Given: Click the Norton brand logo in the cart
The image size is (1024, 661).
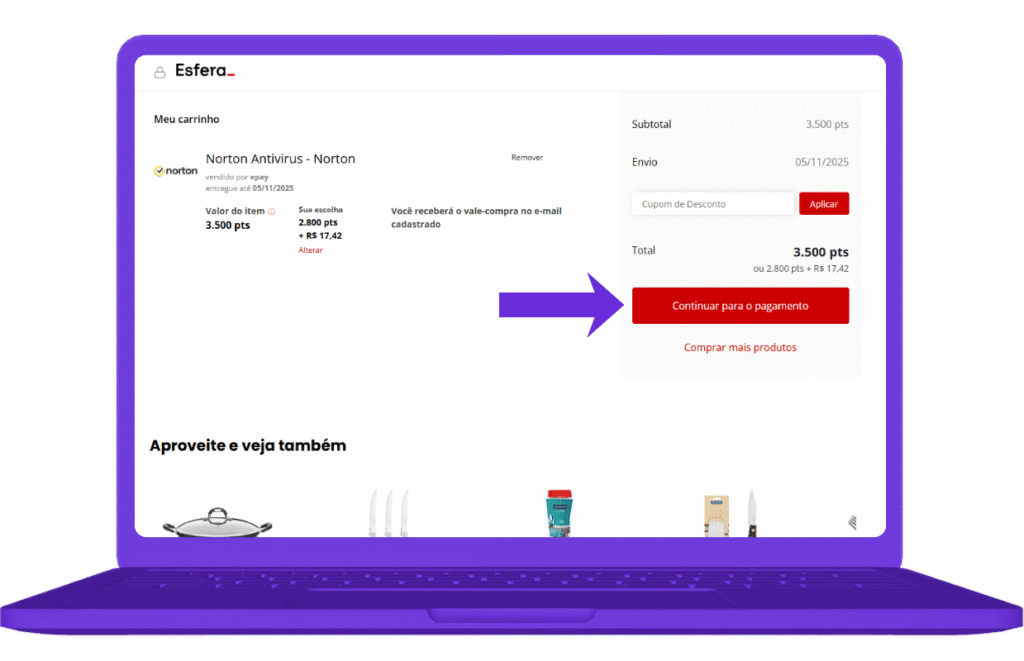Looking at the screenshot, I should (178, 170).
